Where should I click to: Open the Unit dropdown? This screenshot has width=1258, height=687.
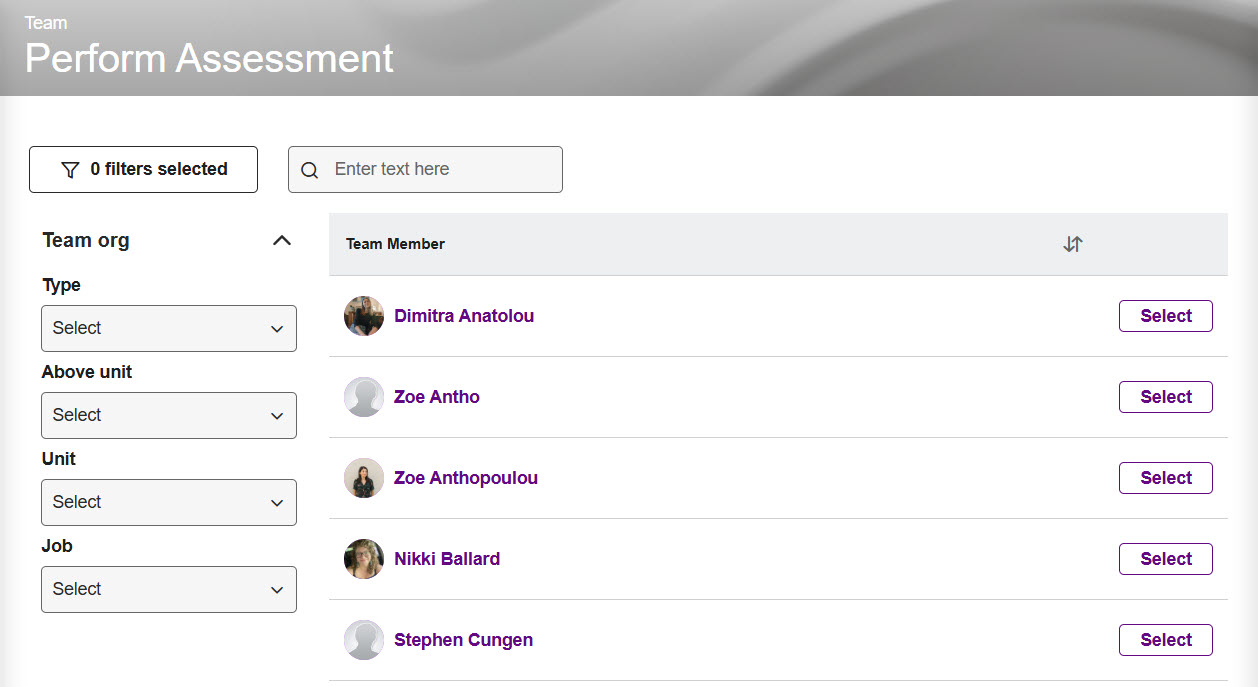[168, 502]
